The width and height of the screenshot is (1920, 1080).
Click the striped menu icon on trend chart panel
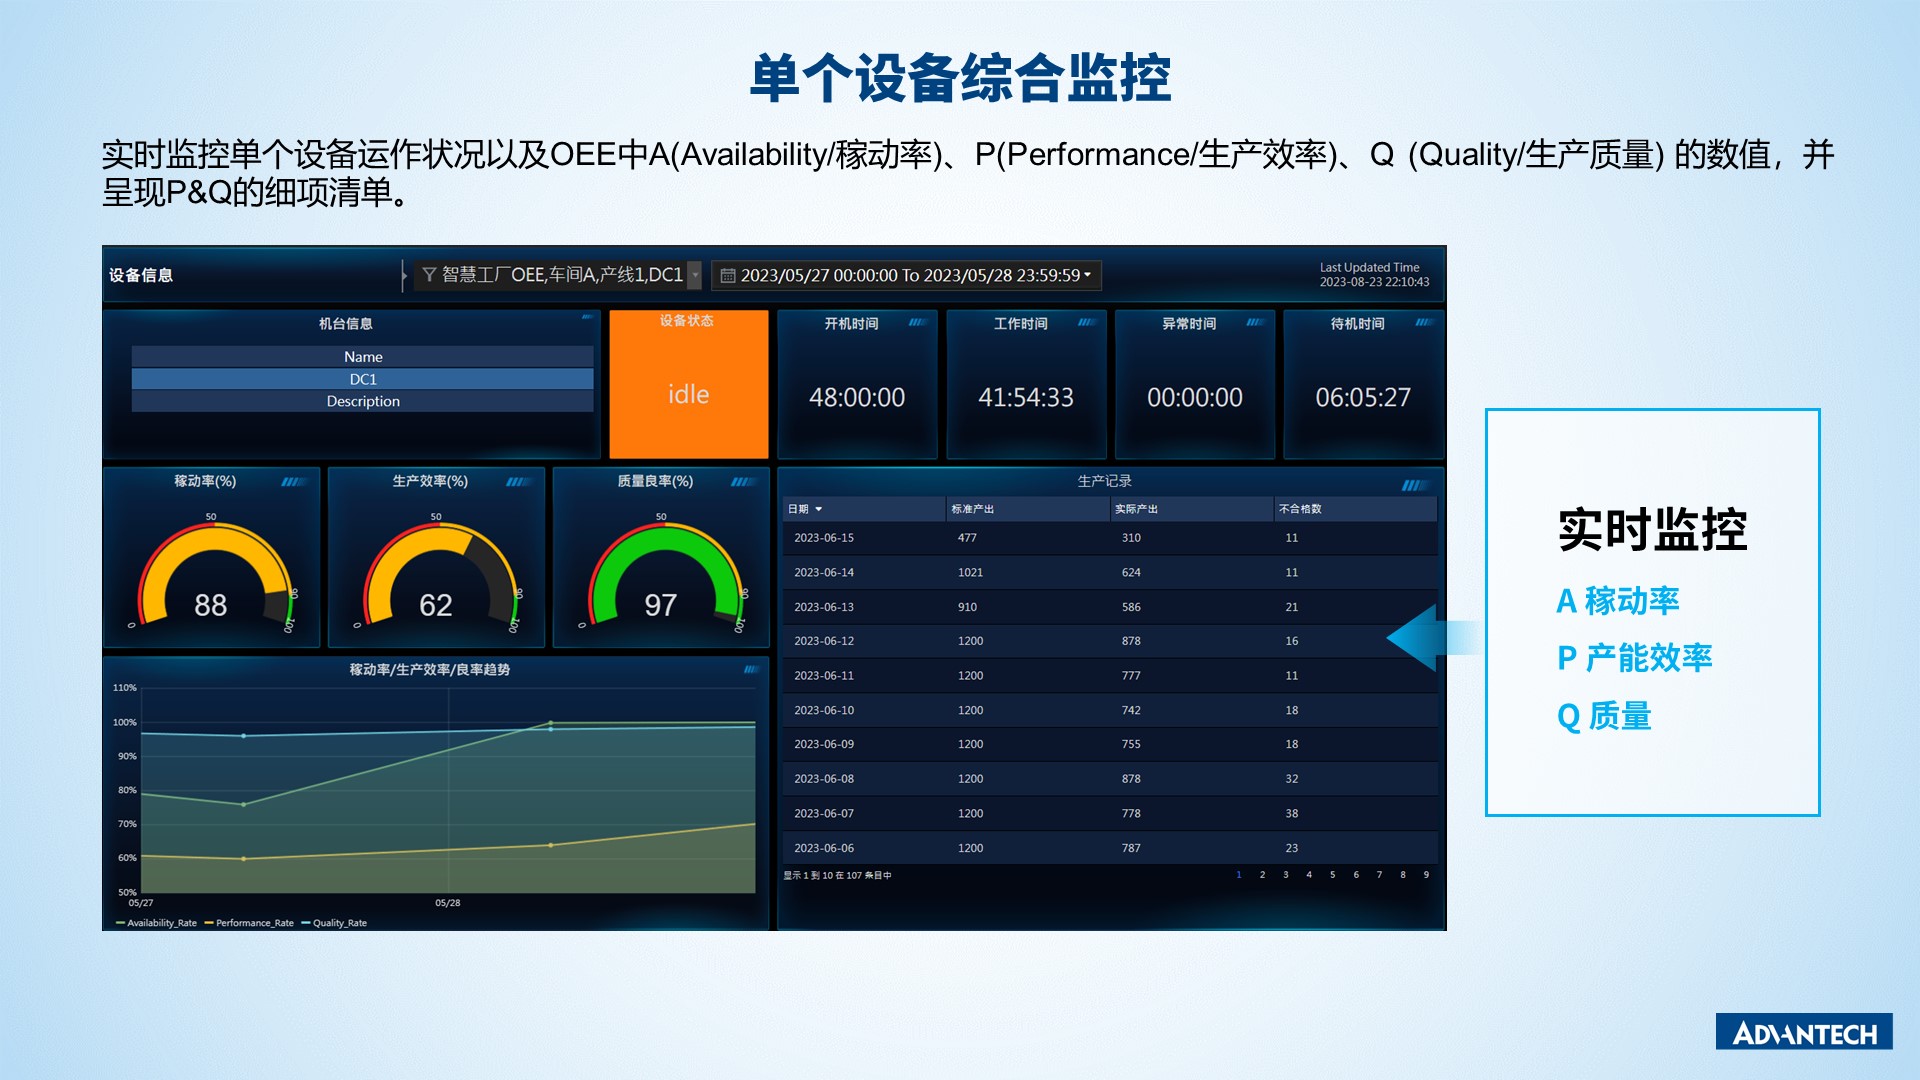click(751, 669)
